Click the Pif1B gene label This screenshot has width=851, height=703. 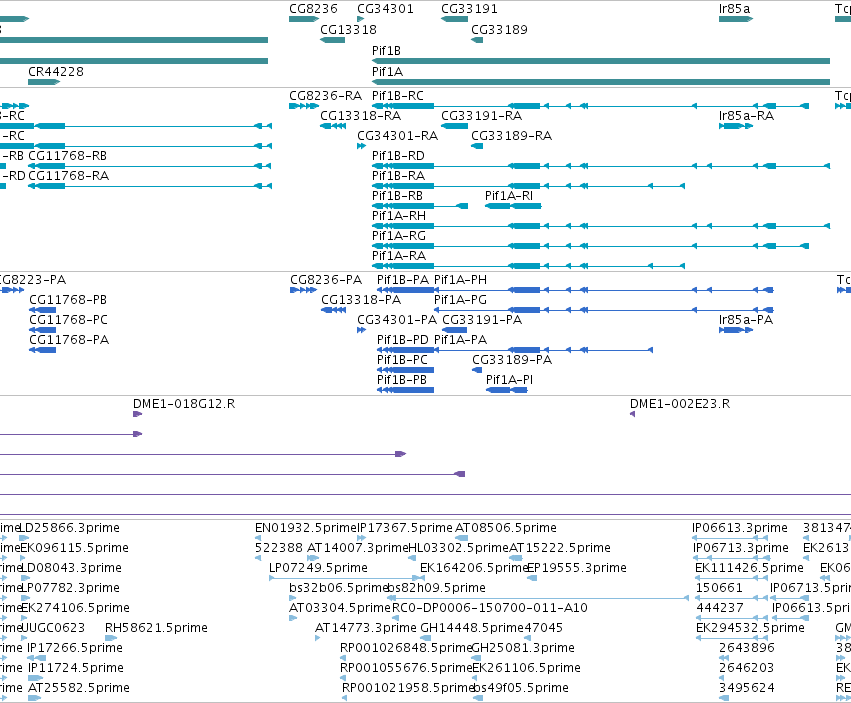(386, 50)
